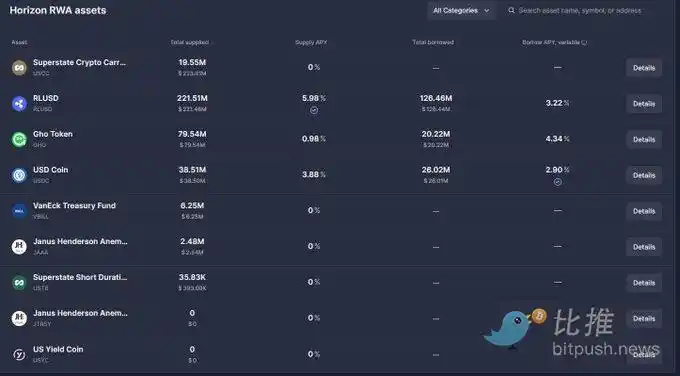Click the RLUSD token icon
The image size is (680, 376).
click(x=19, y=104)
